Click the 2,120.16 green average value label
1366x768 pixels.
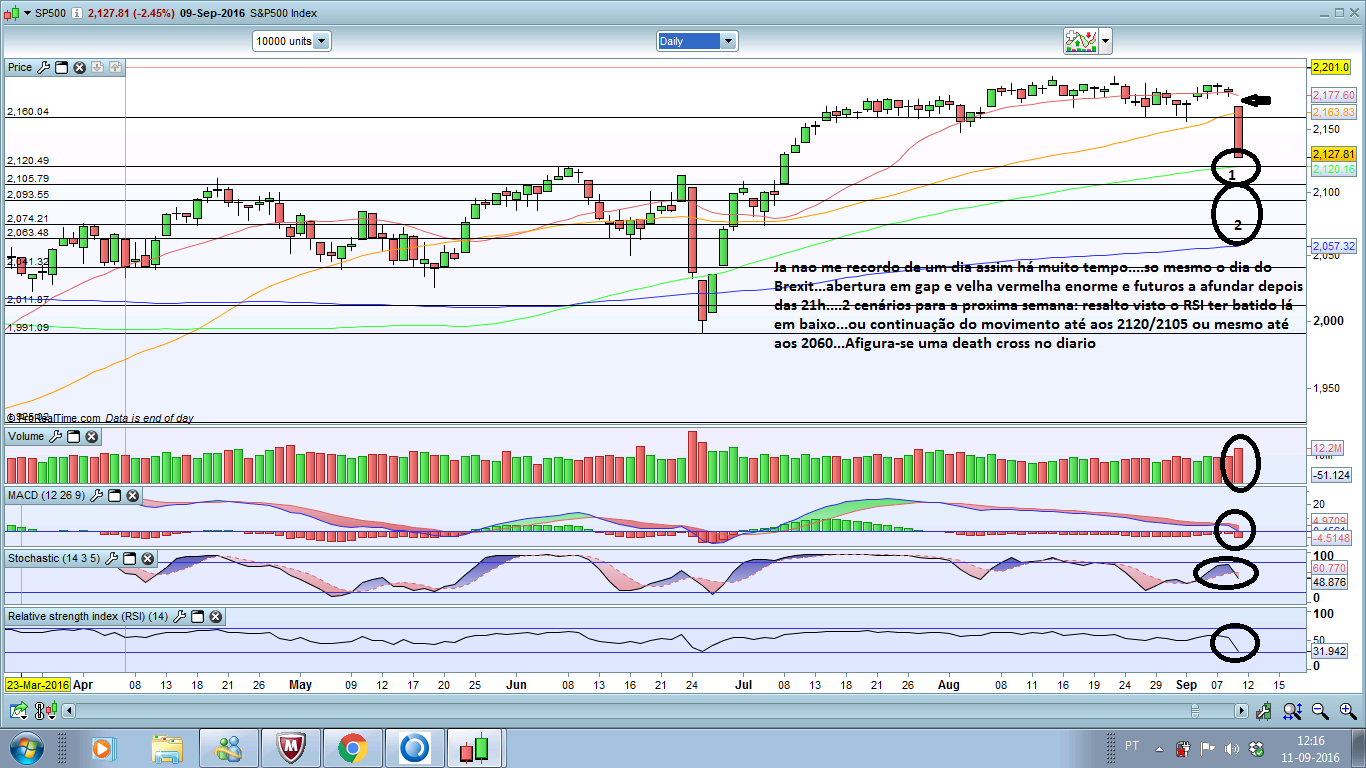(x=1333, y=169)
